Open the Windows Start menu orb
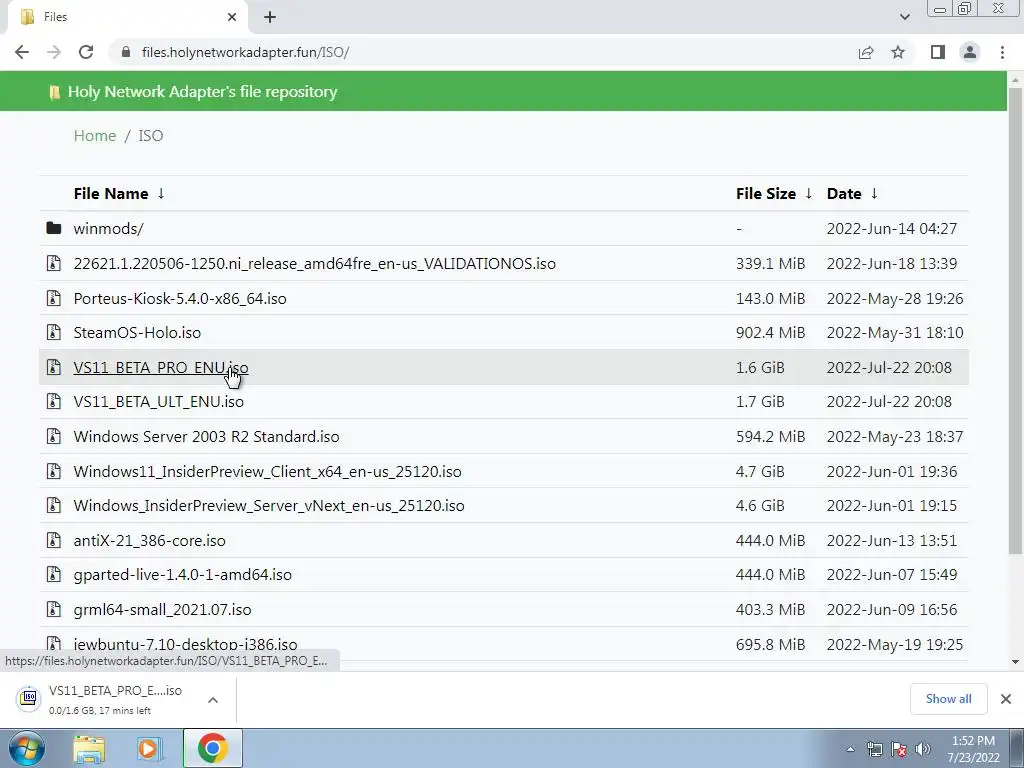 (x=26, y=748)
